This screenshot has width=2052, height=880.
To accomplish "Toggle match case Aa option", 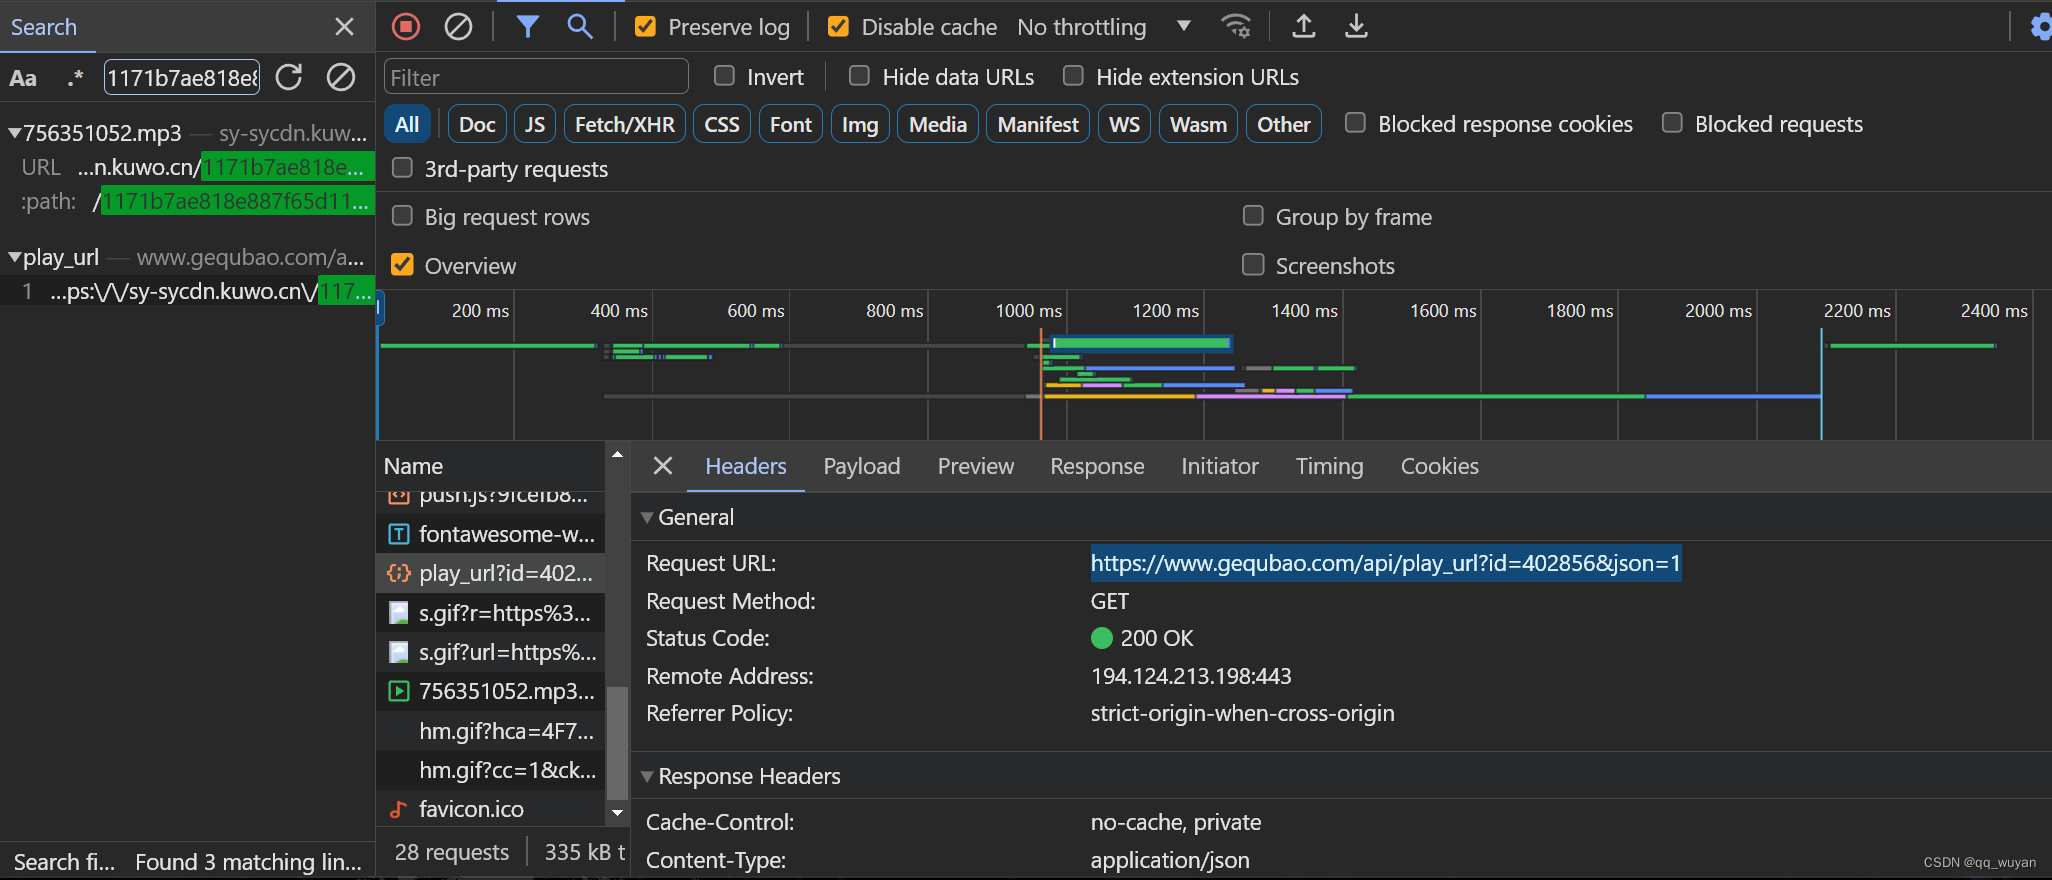I will (x=23, y=78).
